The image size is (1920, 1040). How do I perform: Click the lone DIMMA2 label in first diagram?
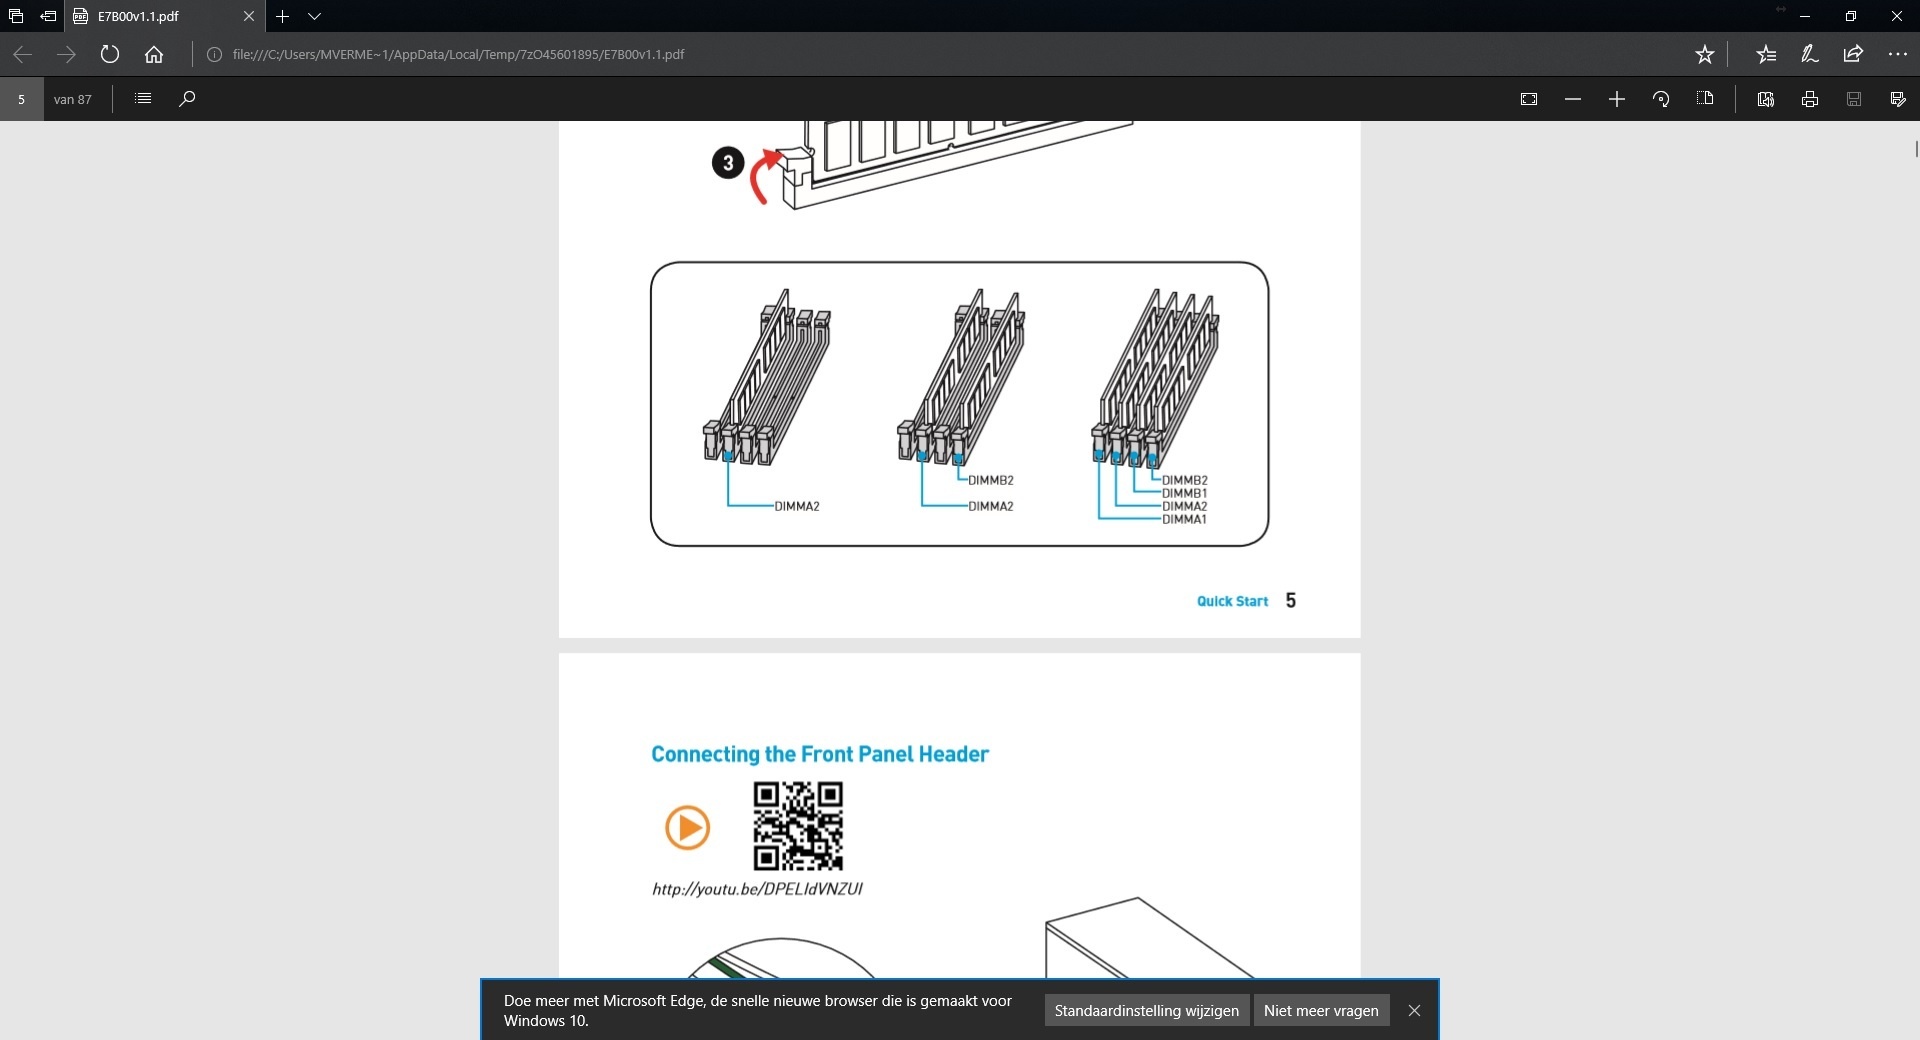pyautogui.click(x=797, y=506)
